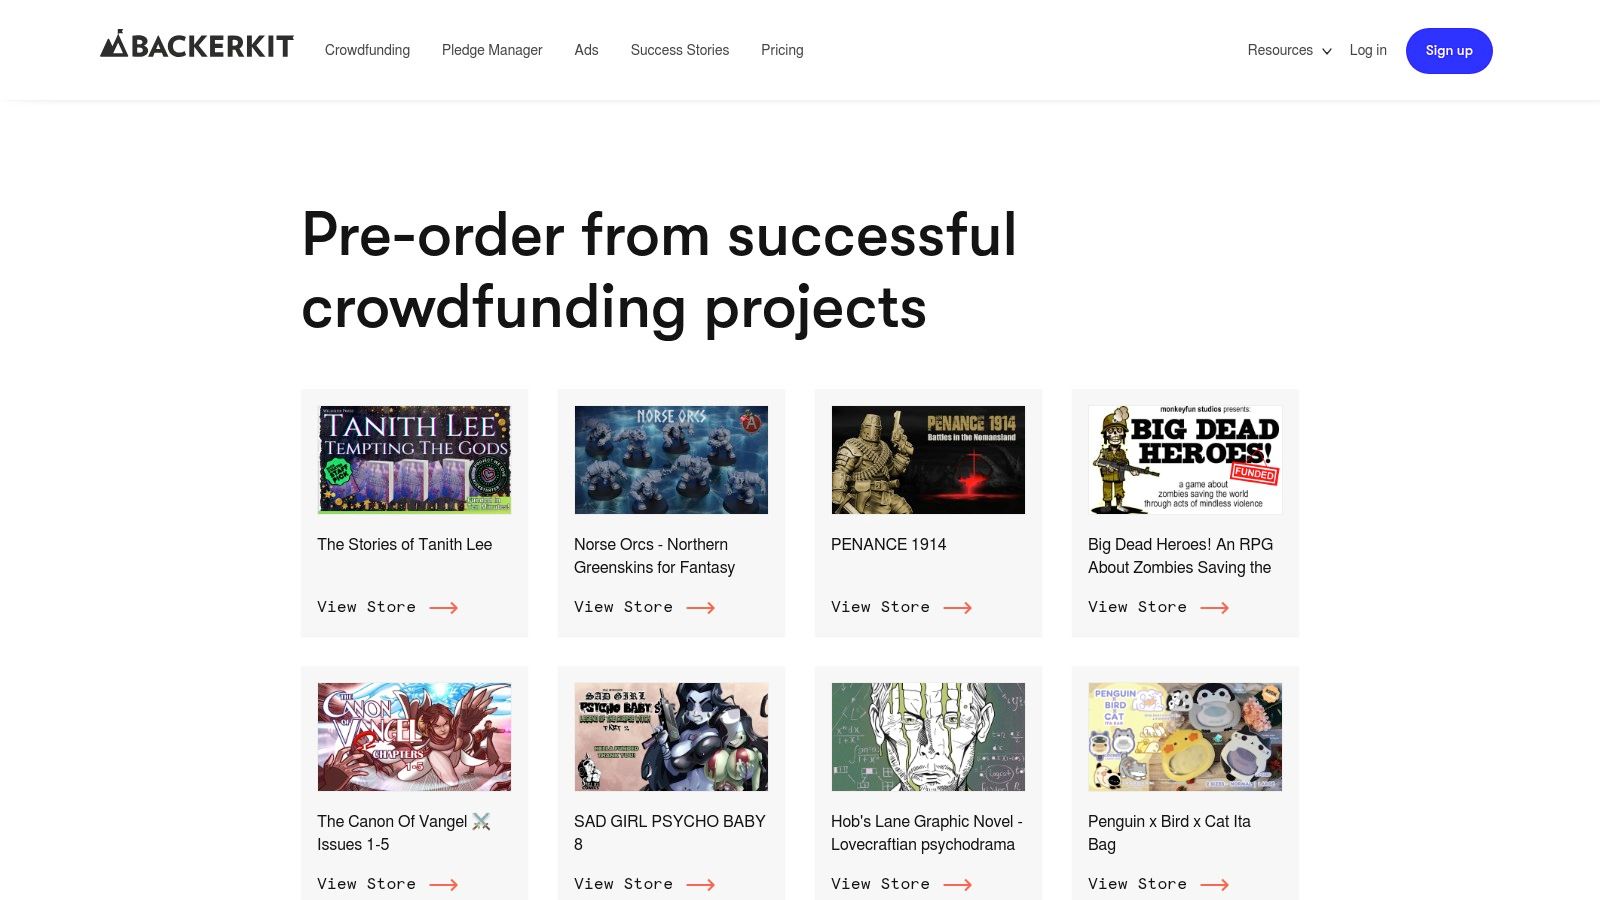Image resolution: width=1600 pixels, height=900 pixels.
Task: Click the arrow icon under PENANCE 1914
Action: (958, 607)
